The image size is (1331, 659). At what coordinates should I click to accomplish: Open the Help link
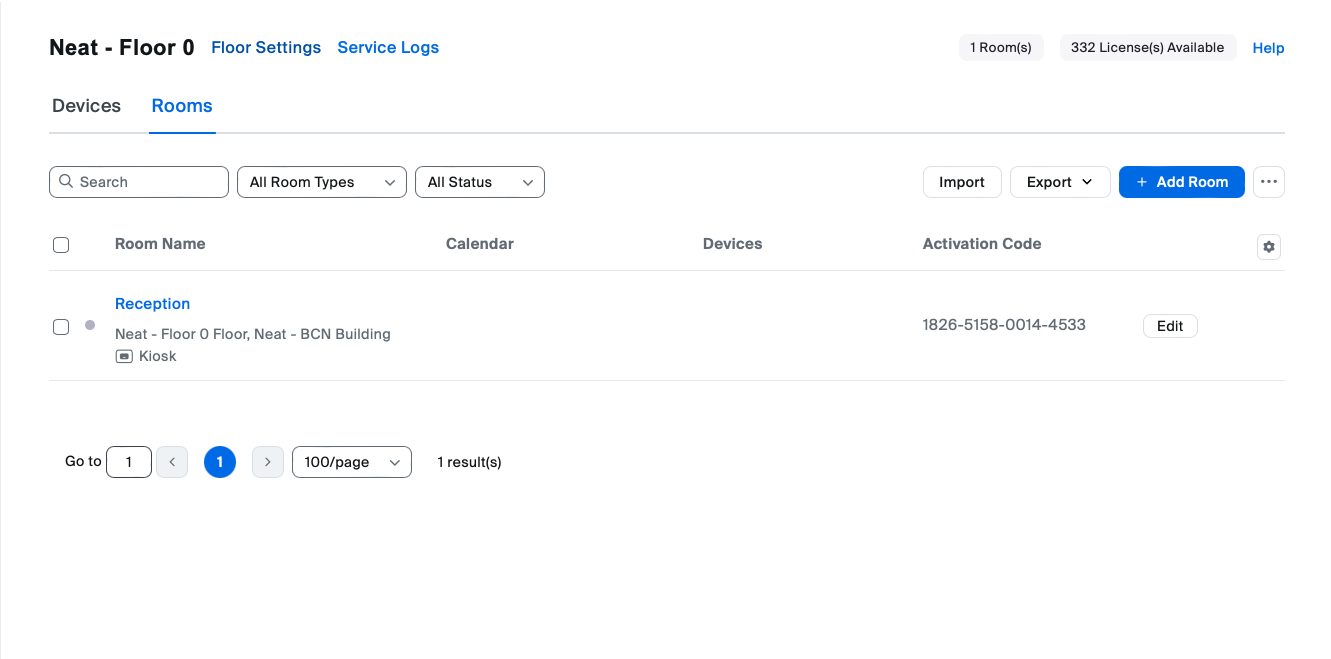tap(1268, 48)
